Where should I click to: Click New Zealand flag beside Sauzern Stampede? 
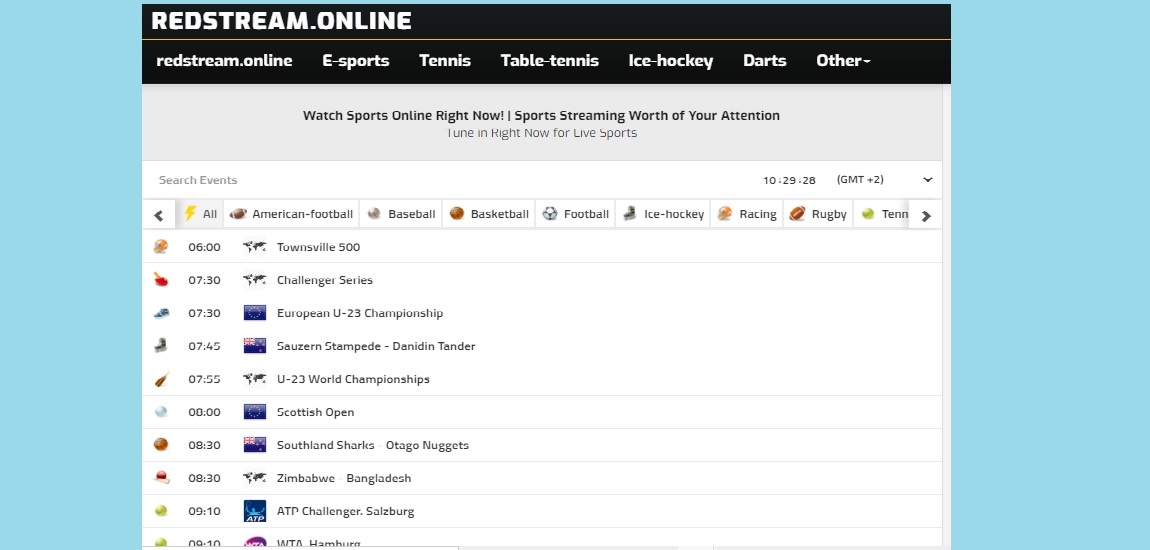[x=254, y=346]
